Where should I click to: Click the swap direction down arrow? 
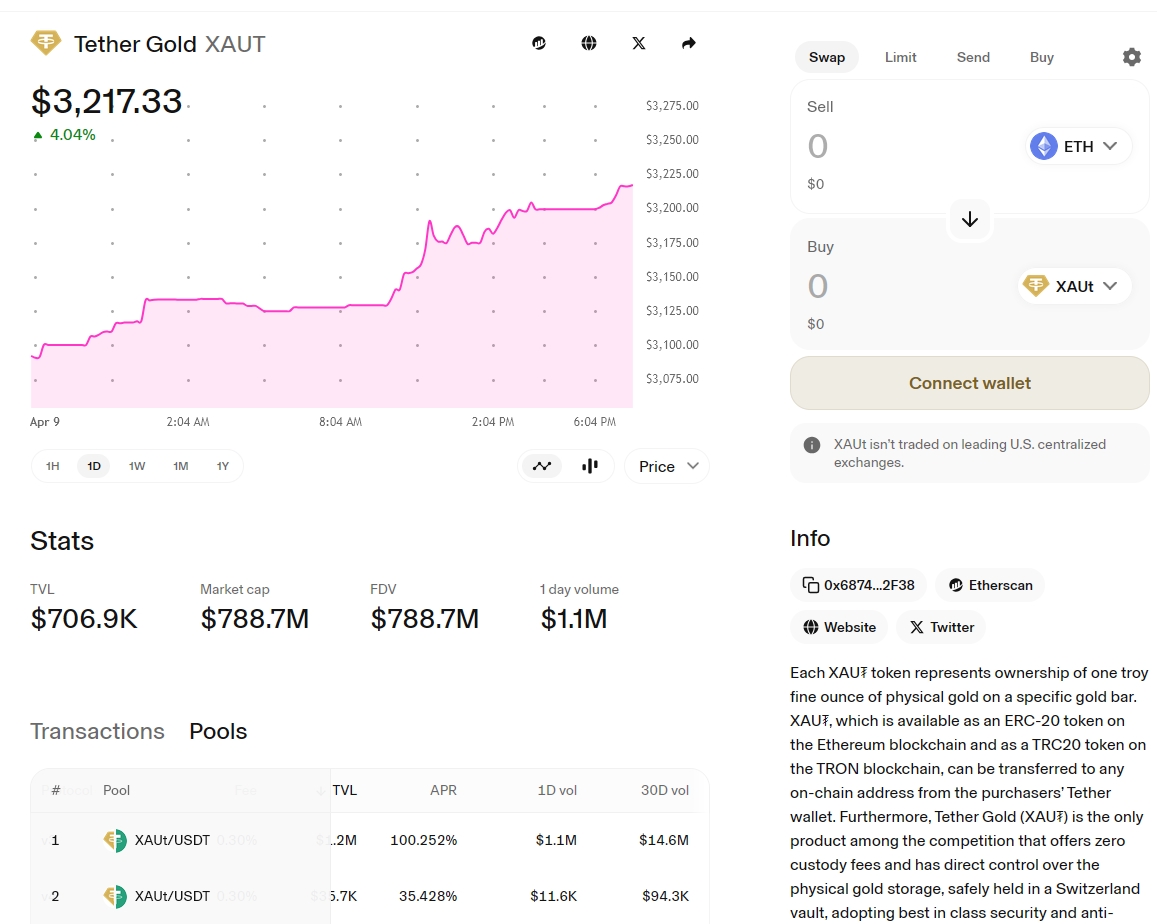click(970, 219)
